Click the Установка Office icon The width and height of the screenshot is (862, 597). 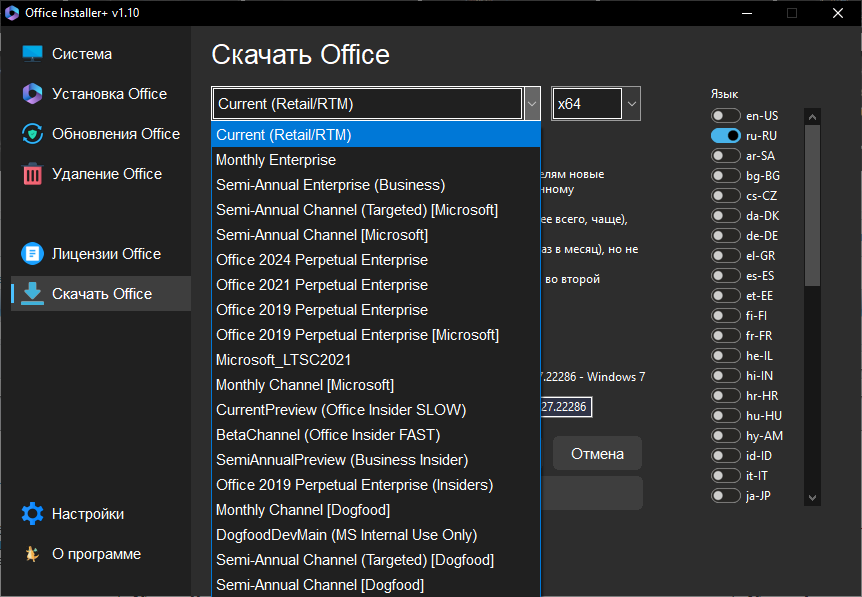pos(33,94)
